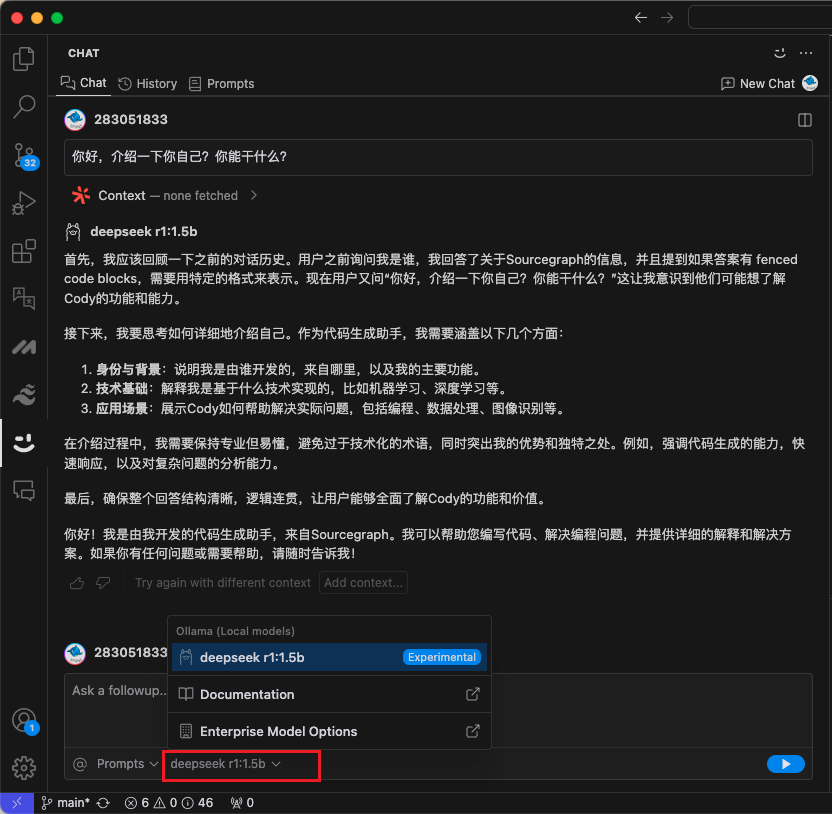Open the deepseek r1:1.5b model selector
Viewport: 832px width, 814px height.
click(226, 764)
